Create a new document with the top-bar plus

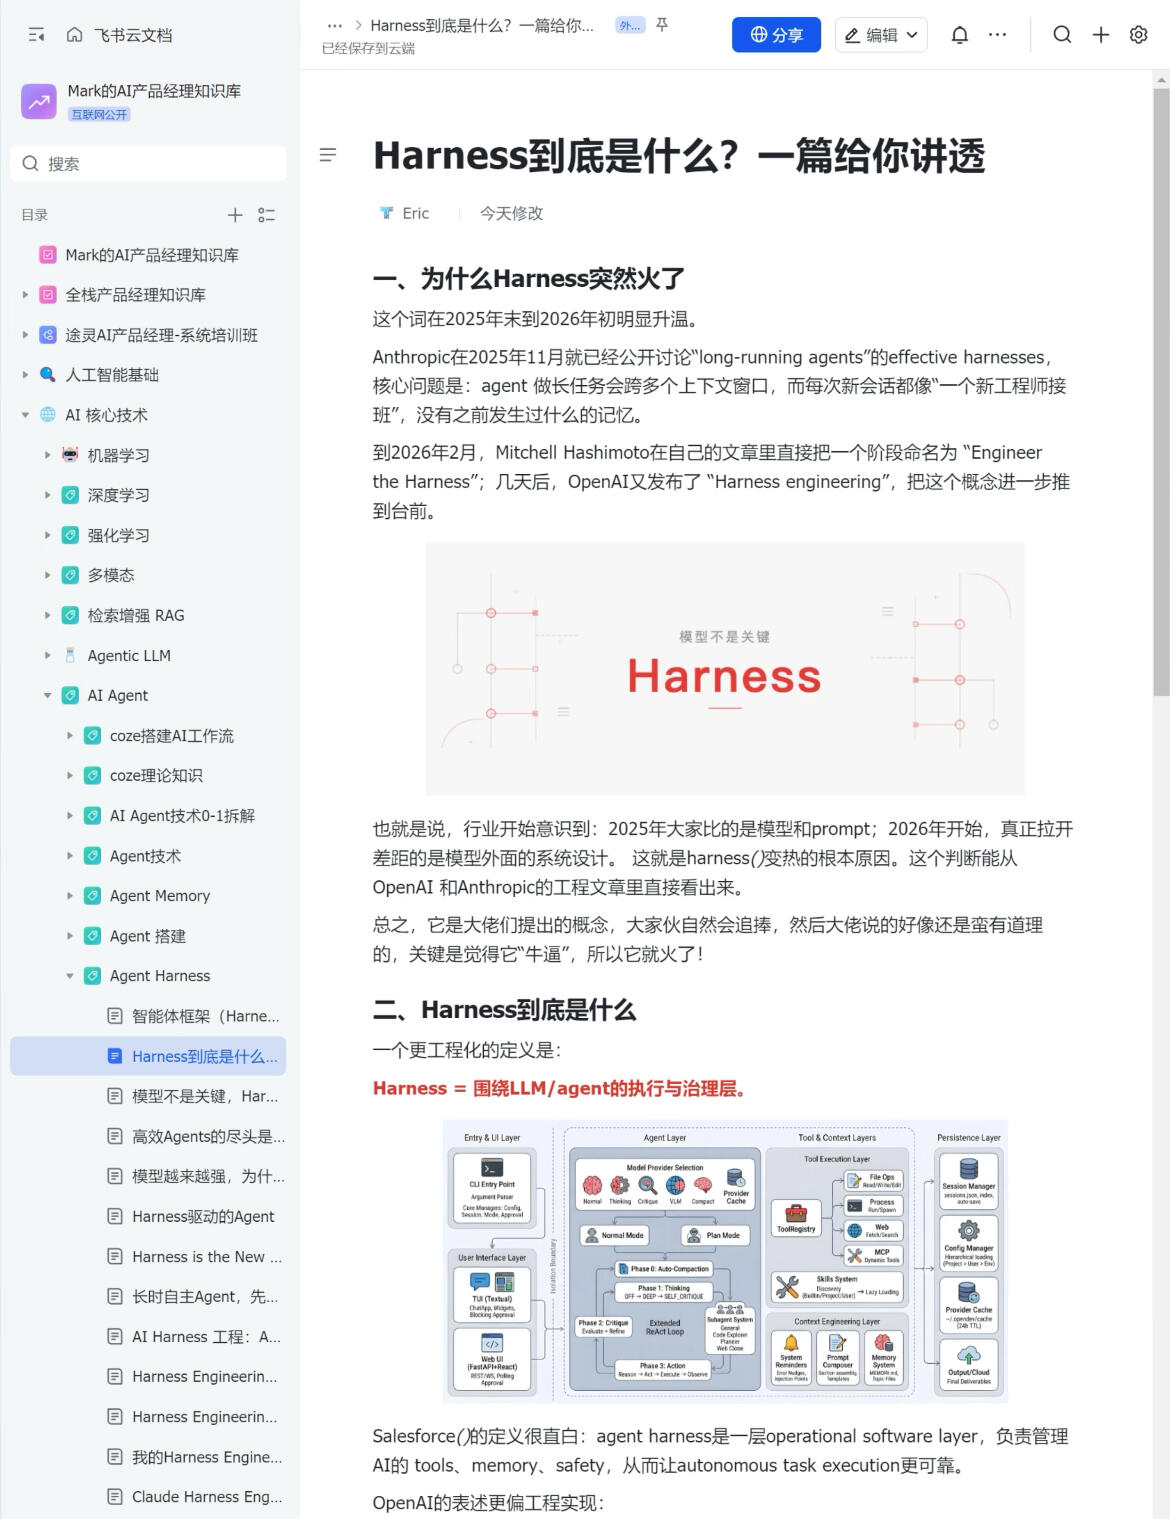(1101, 35)
